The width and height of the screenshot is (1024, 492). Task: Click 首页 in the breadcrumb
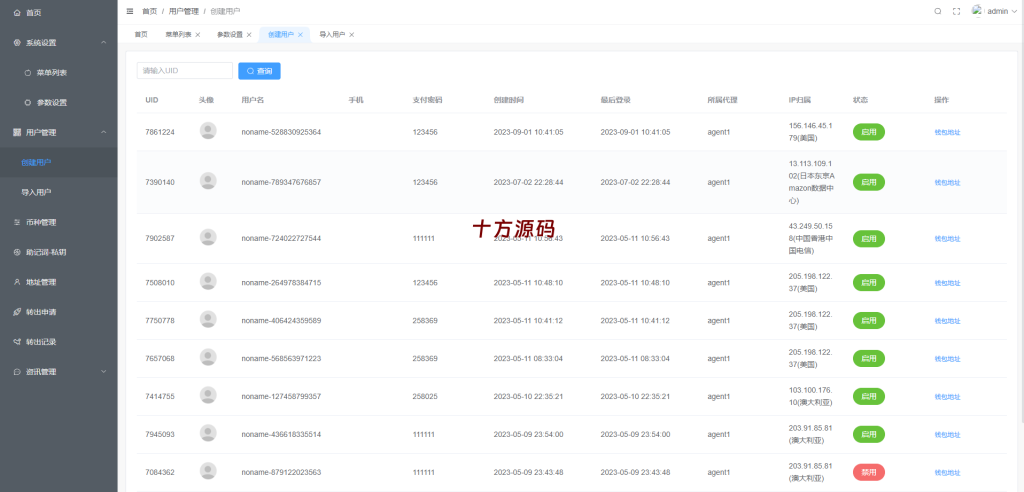[150, 11]
